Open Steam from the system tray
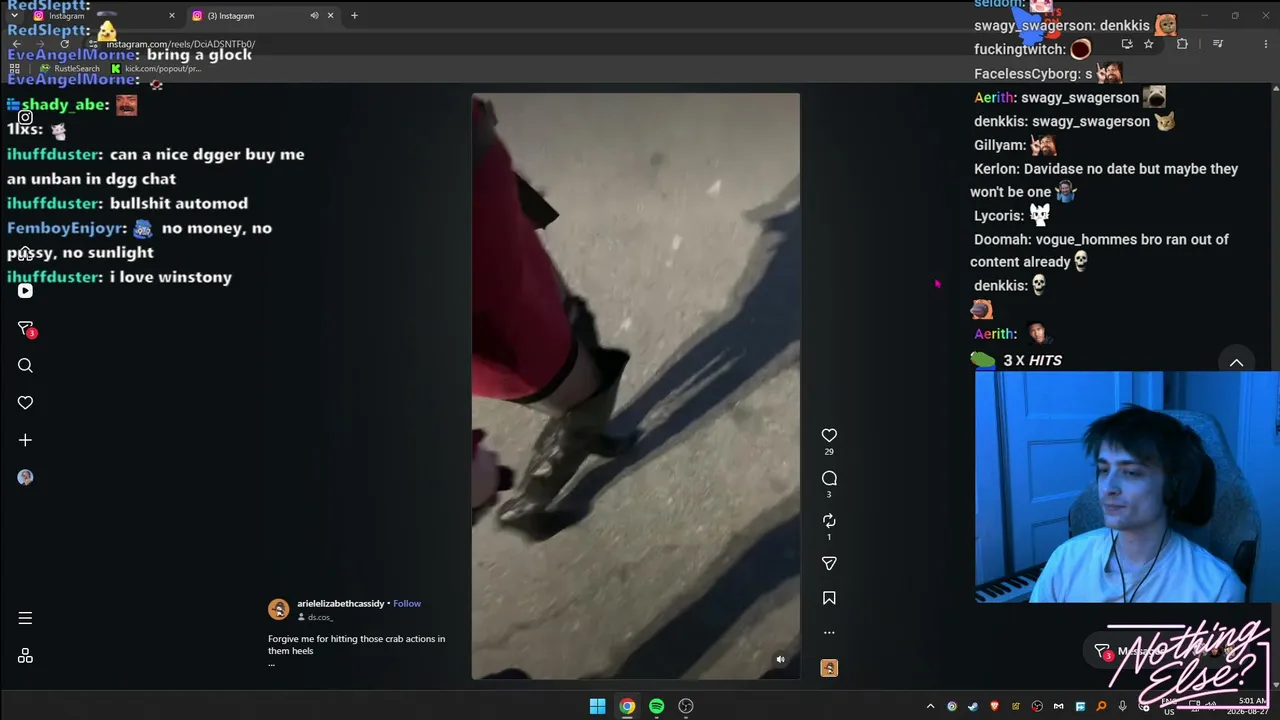 [x=973, y=706]
